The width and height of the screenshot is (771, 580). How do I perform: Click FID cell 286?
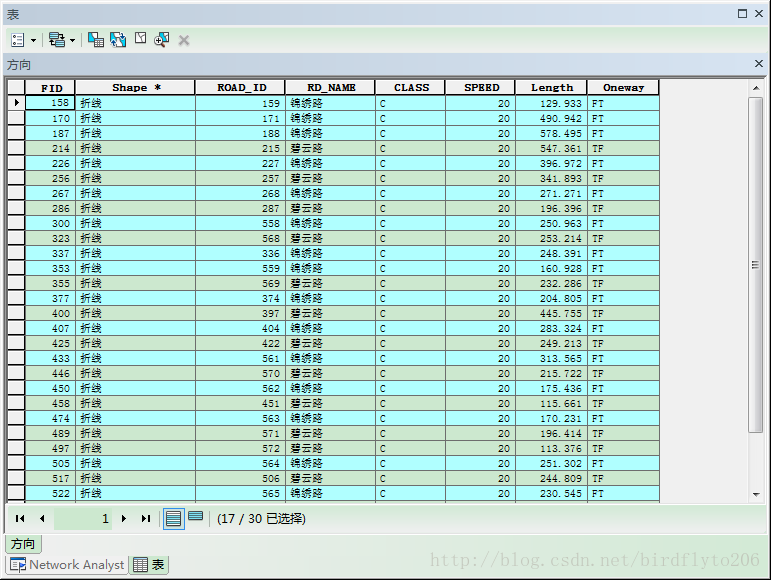coord(50,208)
